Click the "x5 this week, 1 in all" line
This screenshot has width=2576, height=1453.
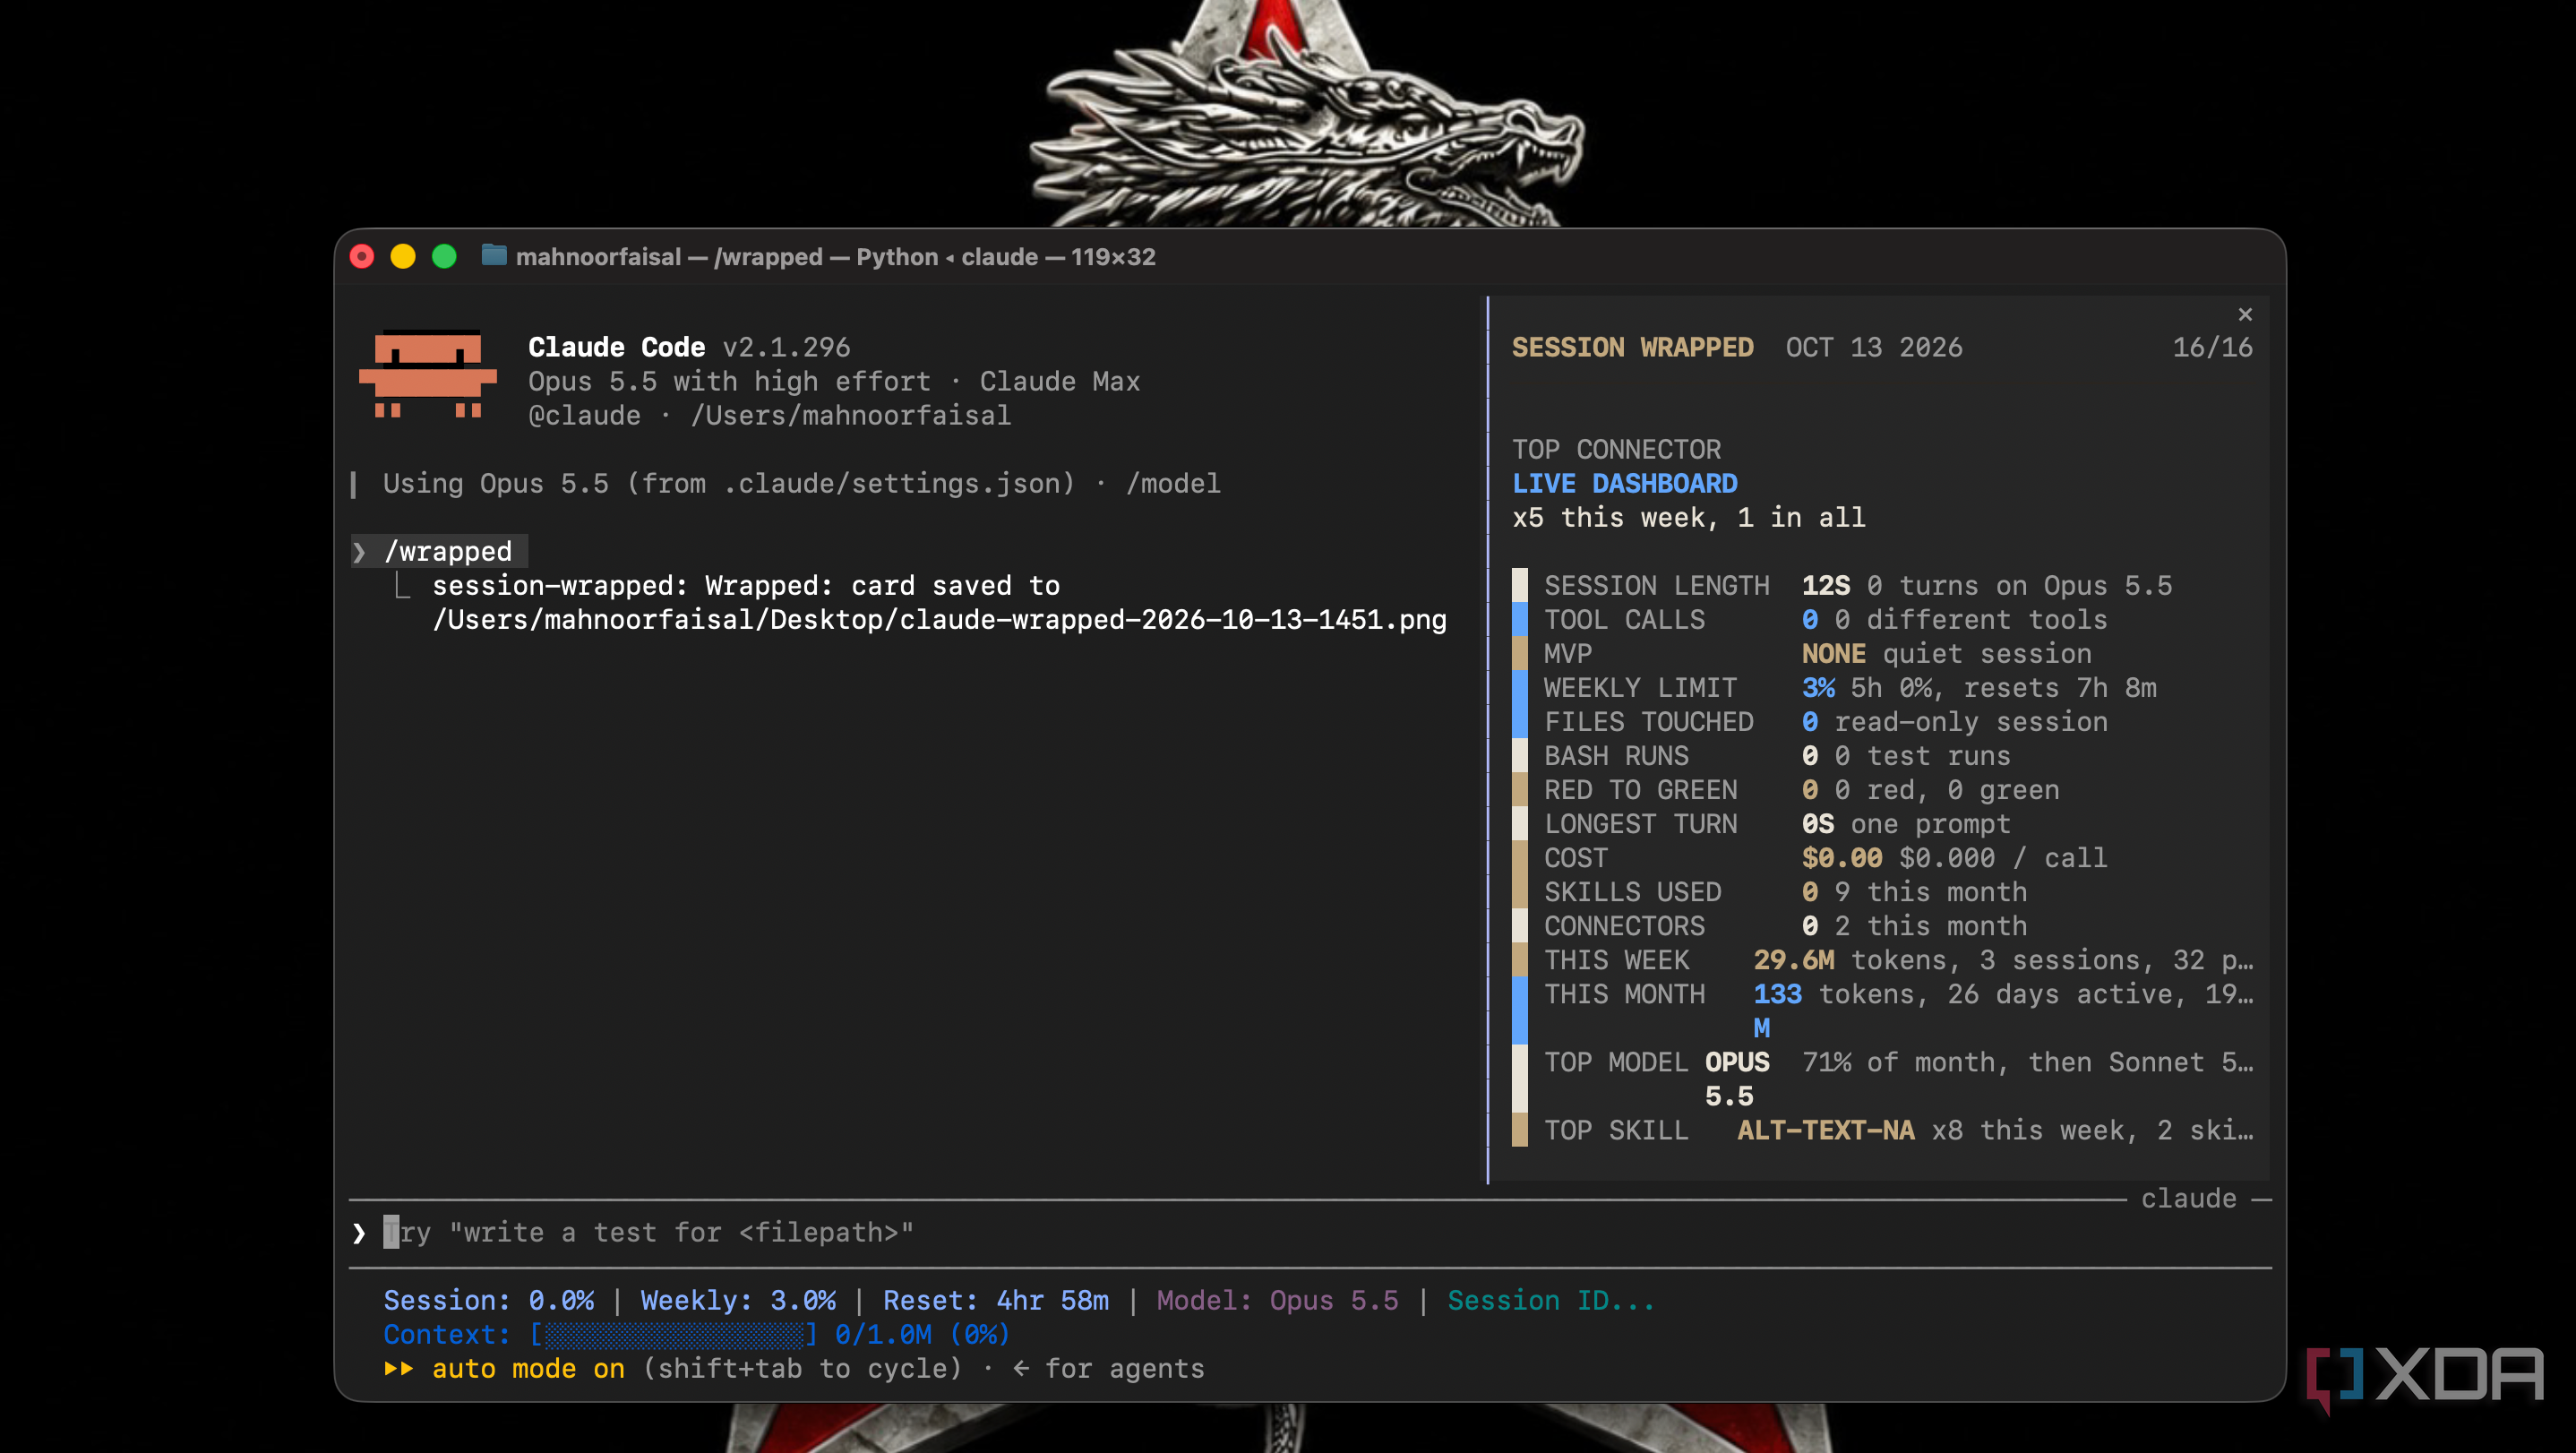(1689, 518)
